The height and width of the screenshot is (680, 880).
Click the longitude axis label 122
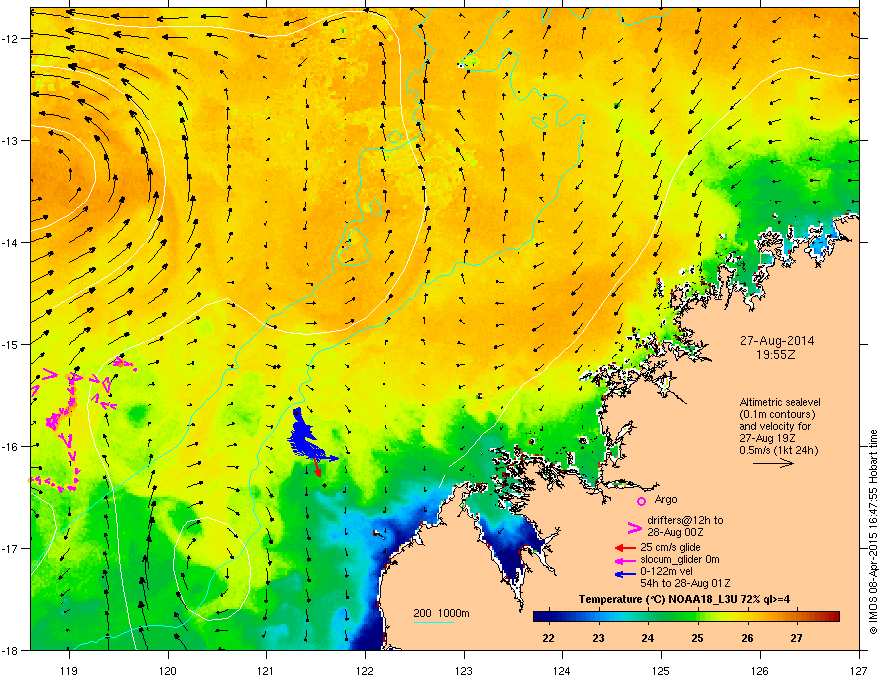pyautogui.click(x=365, y=670)
